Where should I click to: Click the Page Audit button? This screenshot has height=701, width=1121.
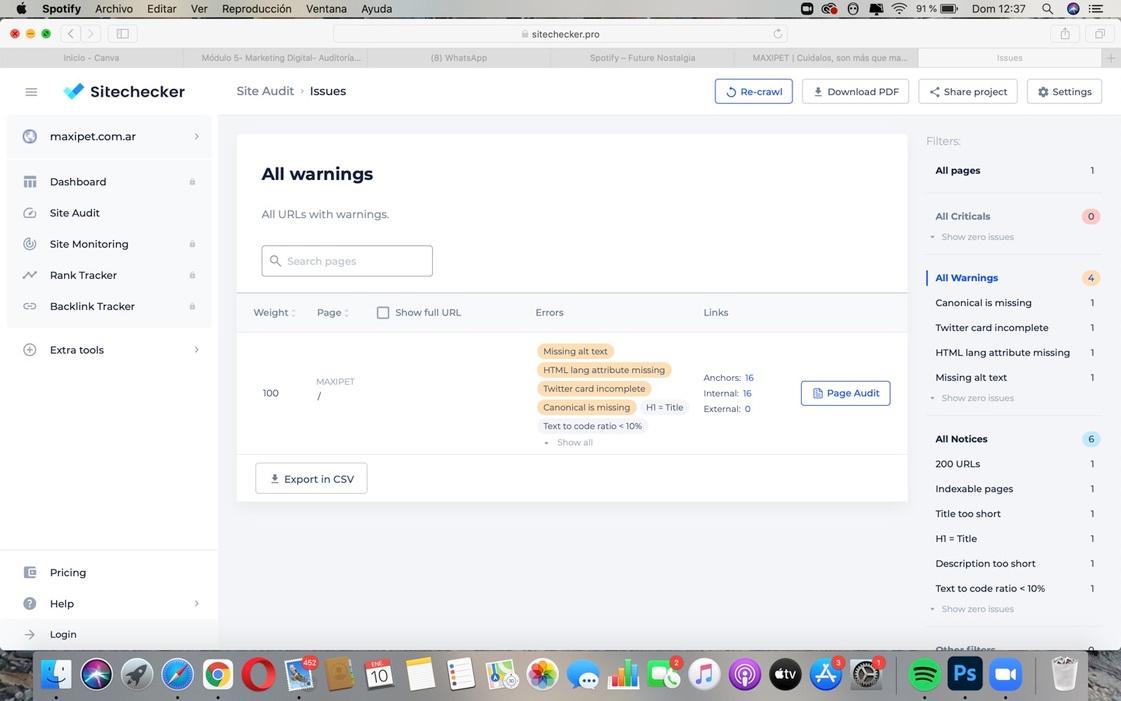[845, 393]
